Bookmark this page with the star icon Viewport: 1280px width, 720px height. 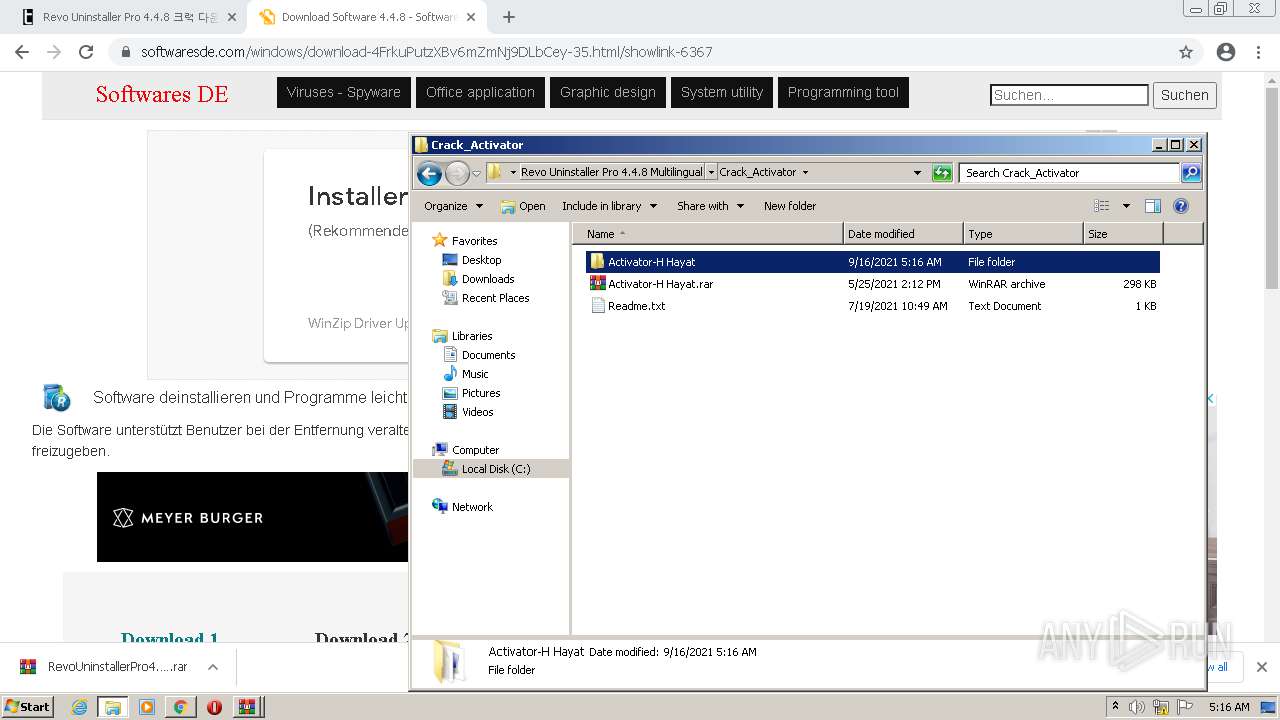point(1186,52)
